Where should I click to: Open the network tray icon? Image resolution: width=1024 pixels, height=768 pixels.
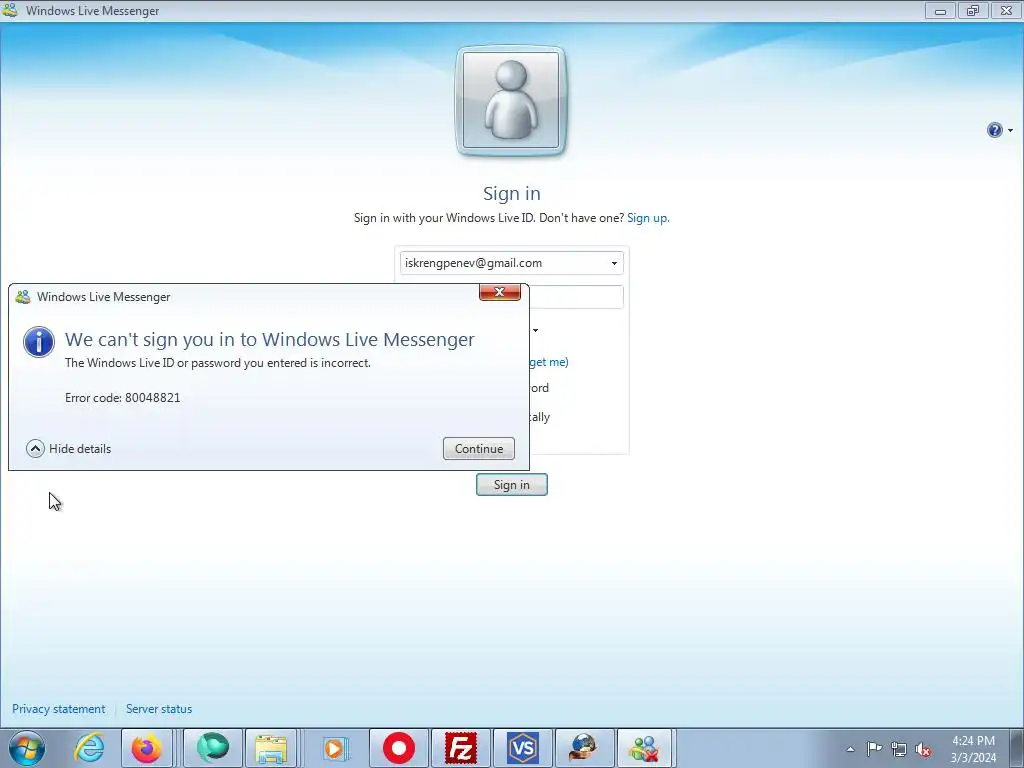899,749
